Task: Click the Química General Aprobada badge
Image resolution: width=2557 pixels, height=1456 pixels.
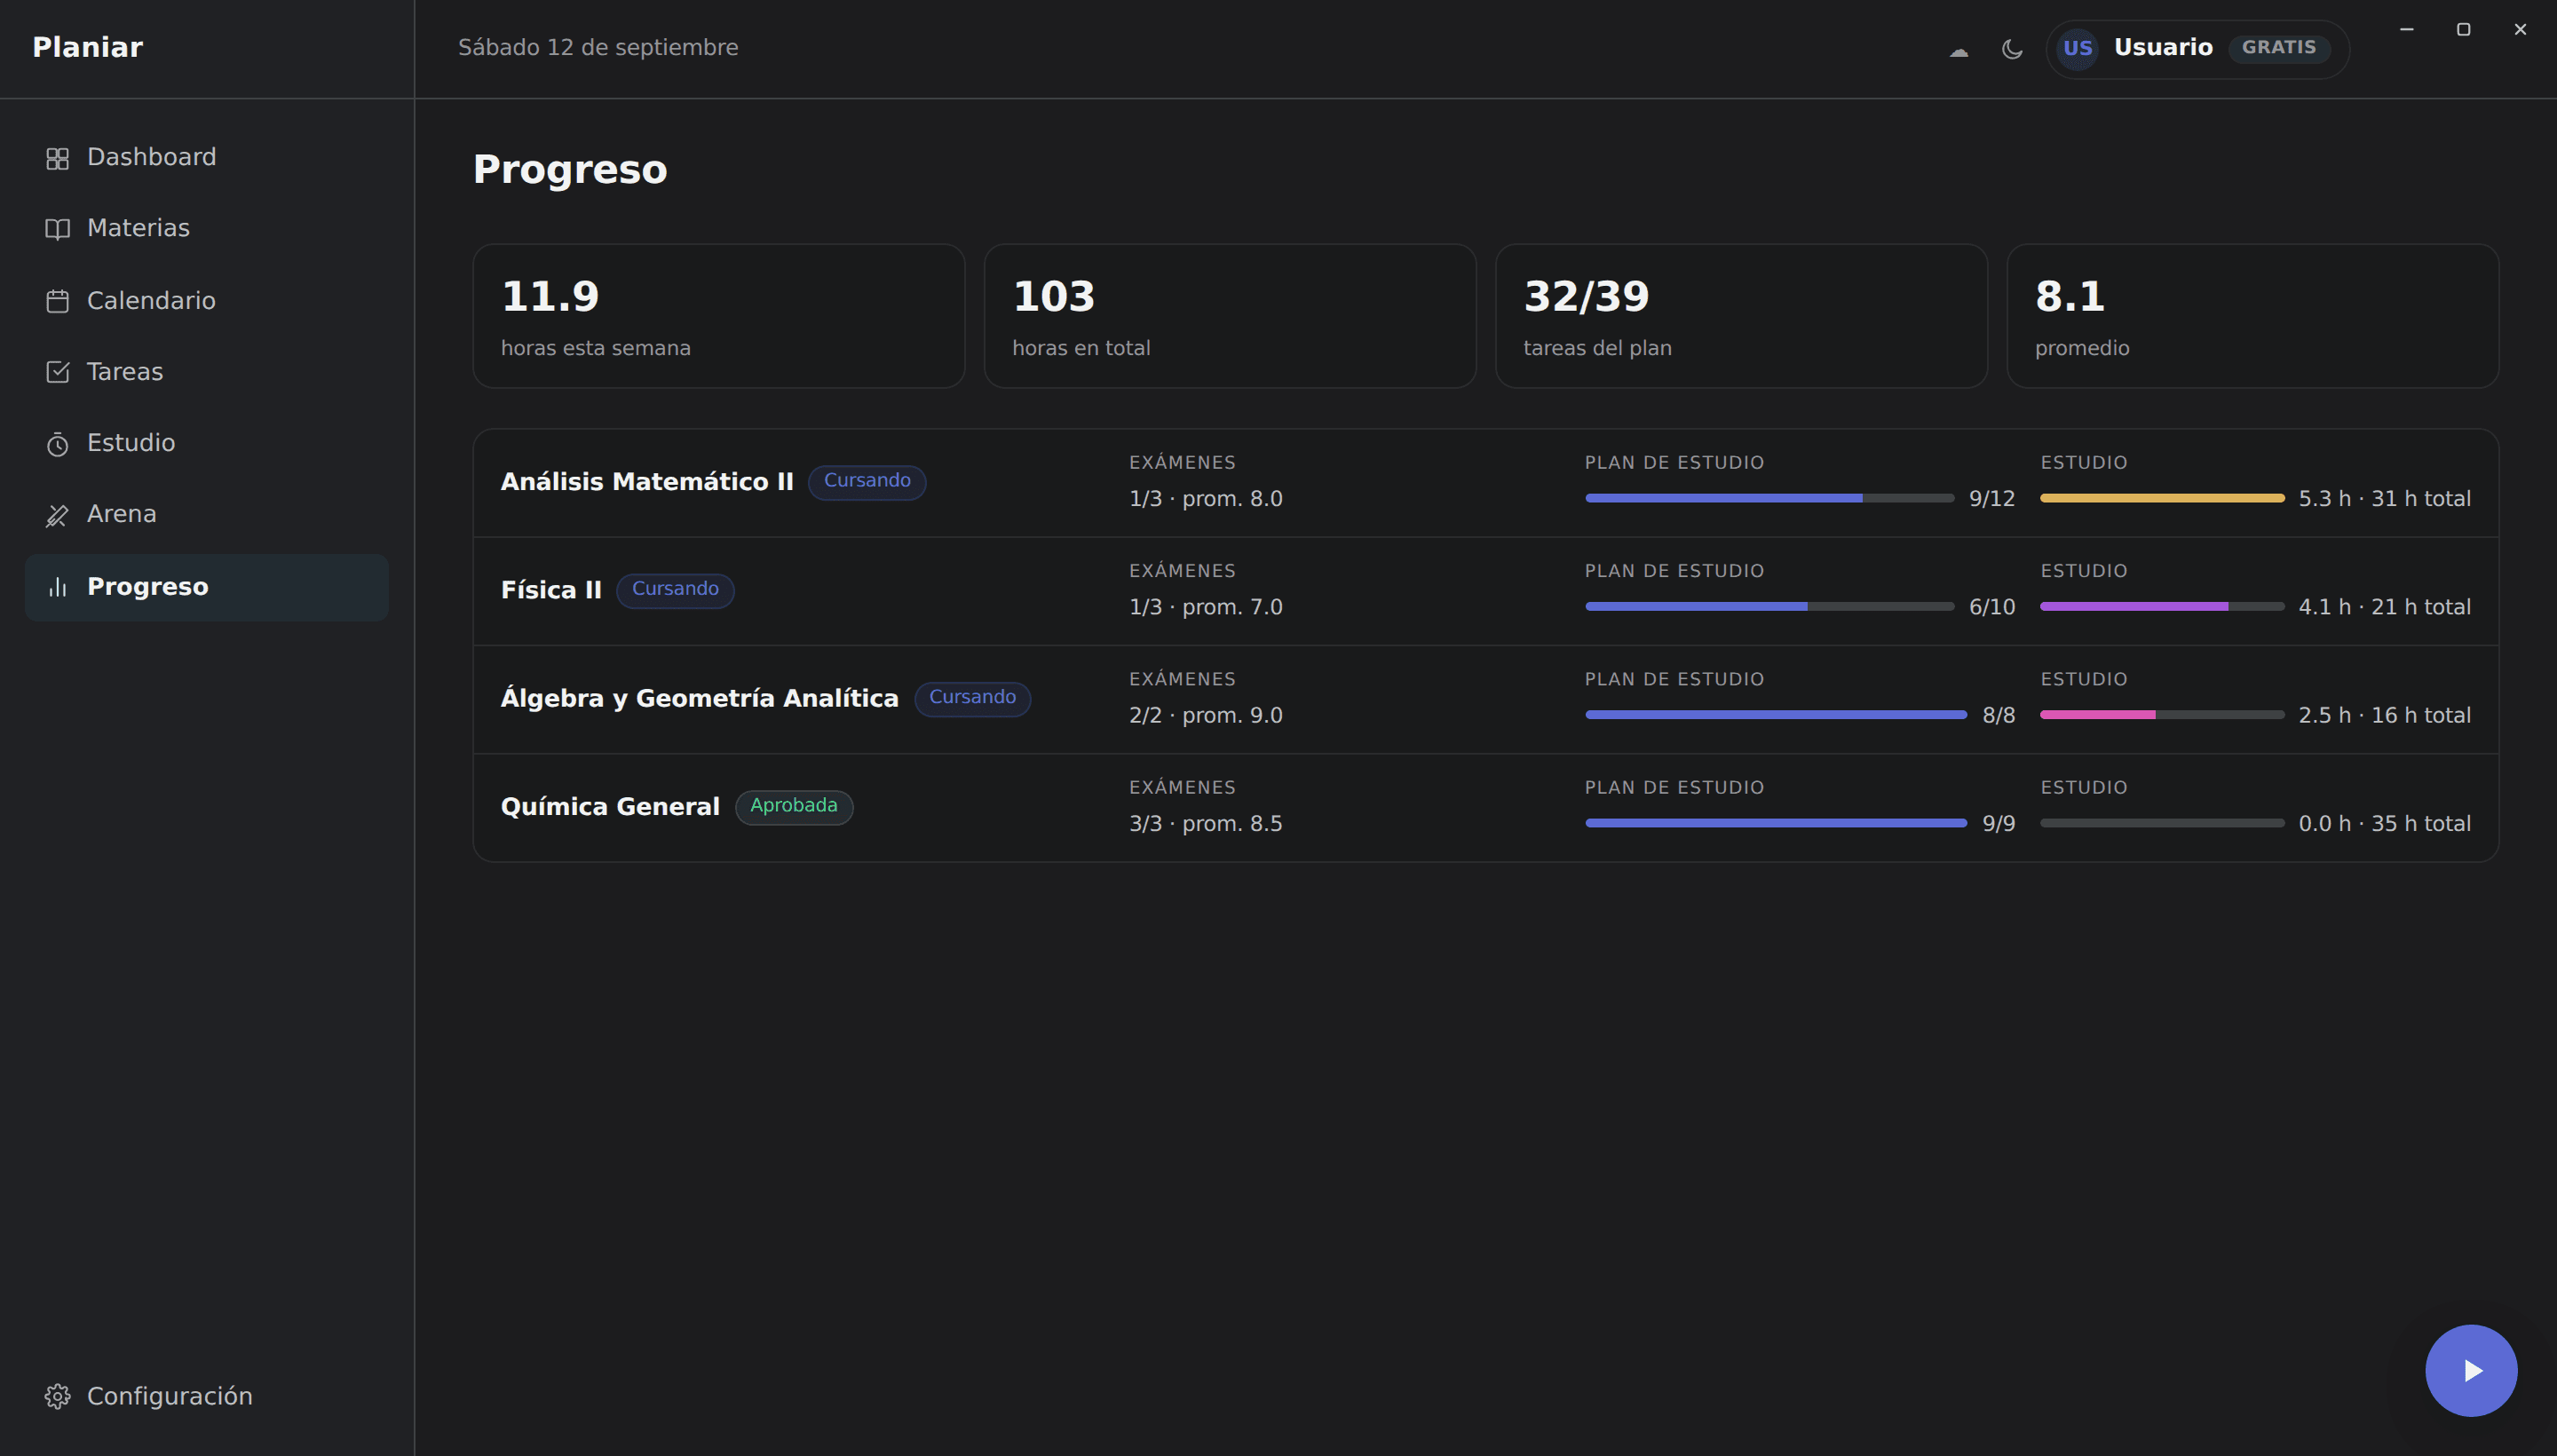Action: pos(794,806)
